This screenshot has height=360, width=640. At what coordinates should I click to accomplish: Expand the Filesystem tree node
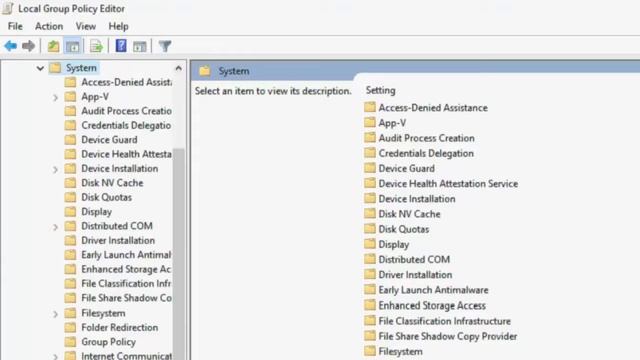tap(55, 314)
